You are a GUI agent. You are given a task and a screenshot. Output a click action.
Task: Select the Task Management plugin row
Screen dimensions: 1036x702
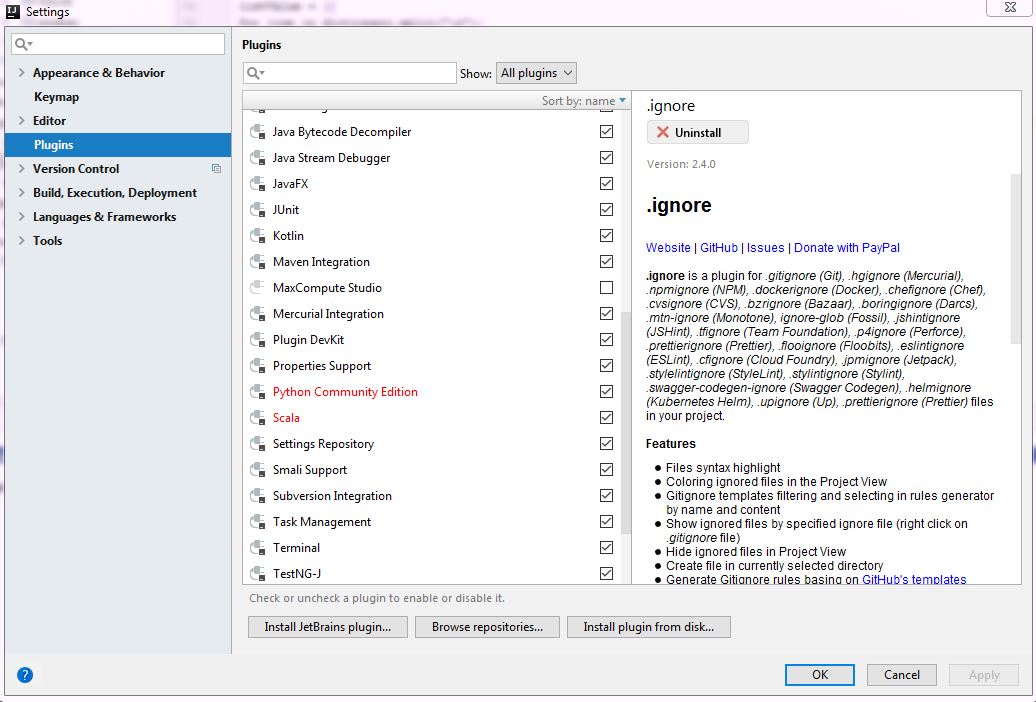pyautogui.click(x=432, y=522)
